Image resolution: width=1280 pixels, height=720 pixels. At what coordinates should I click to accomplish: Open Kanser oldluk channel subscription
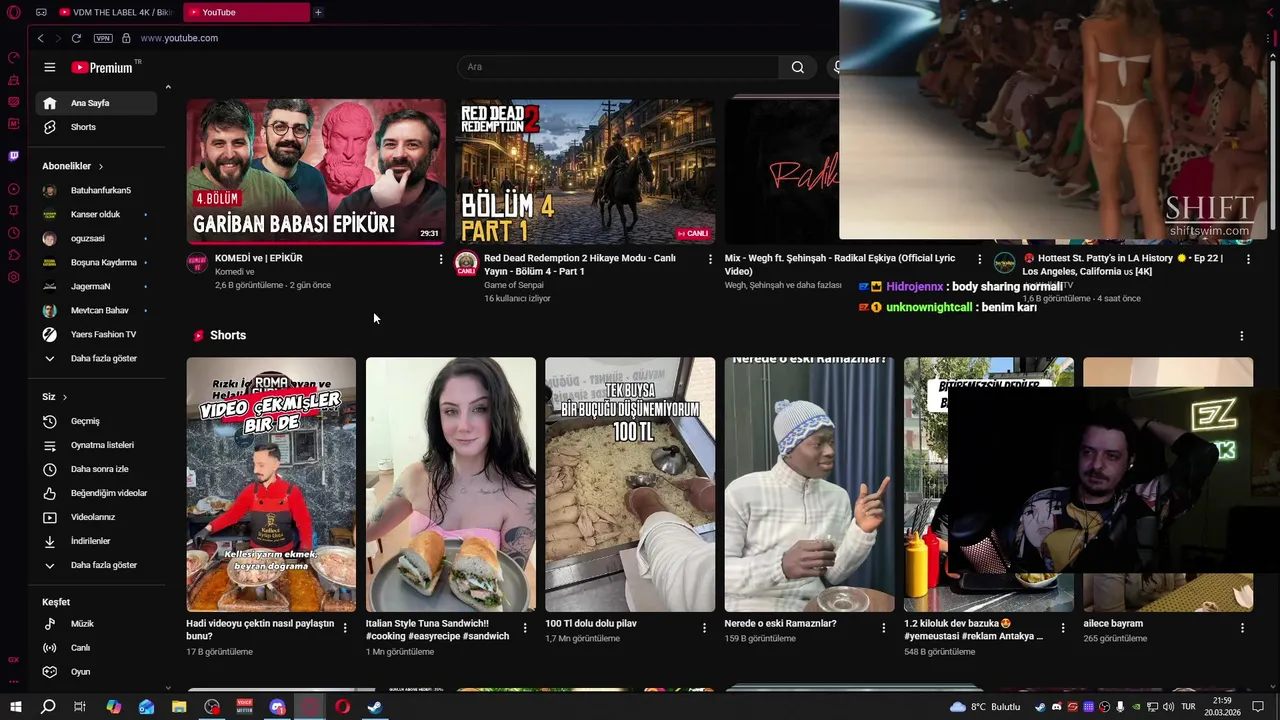(x=96, y=214)
